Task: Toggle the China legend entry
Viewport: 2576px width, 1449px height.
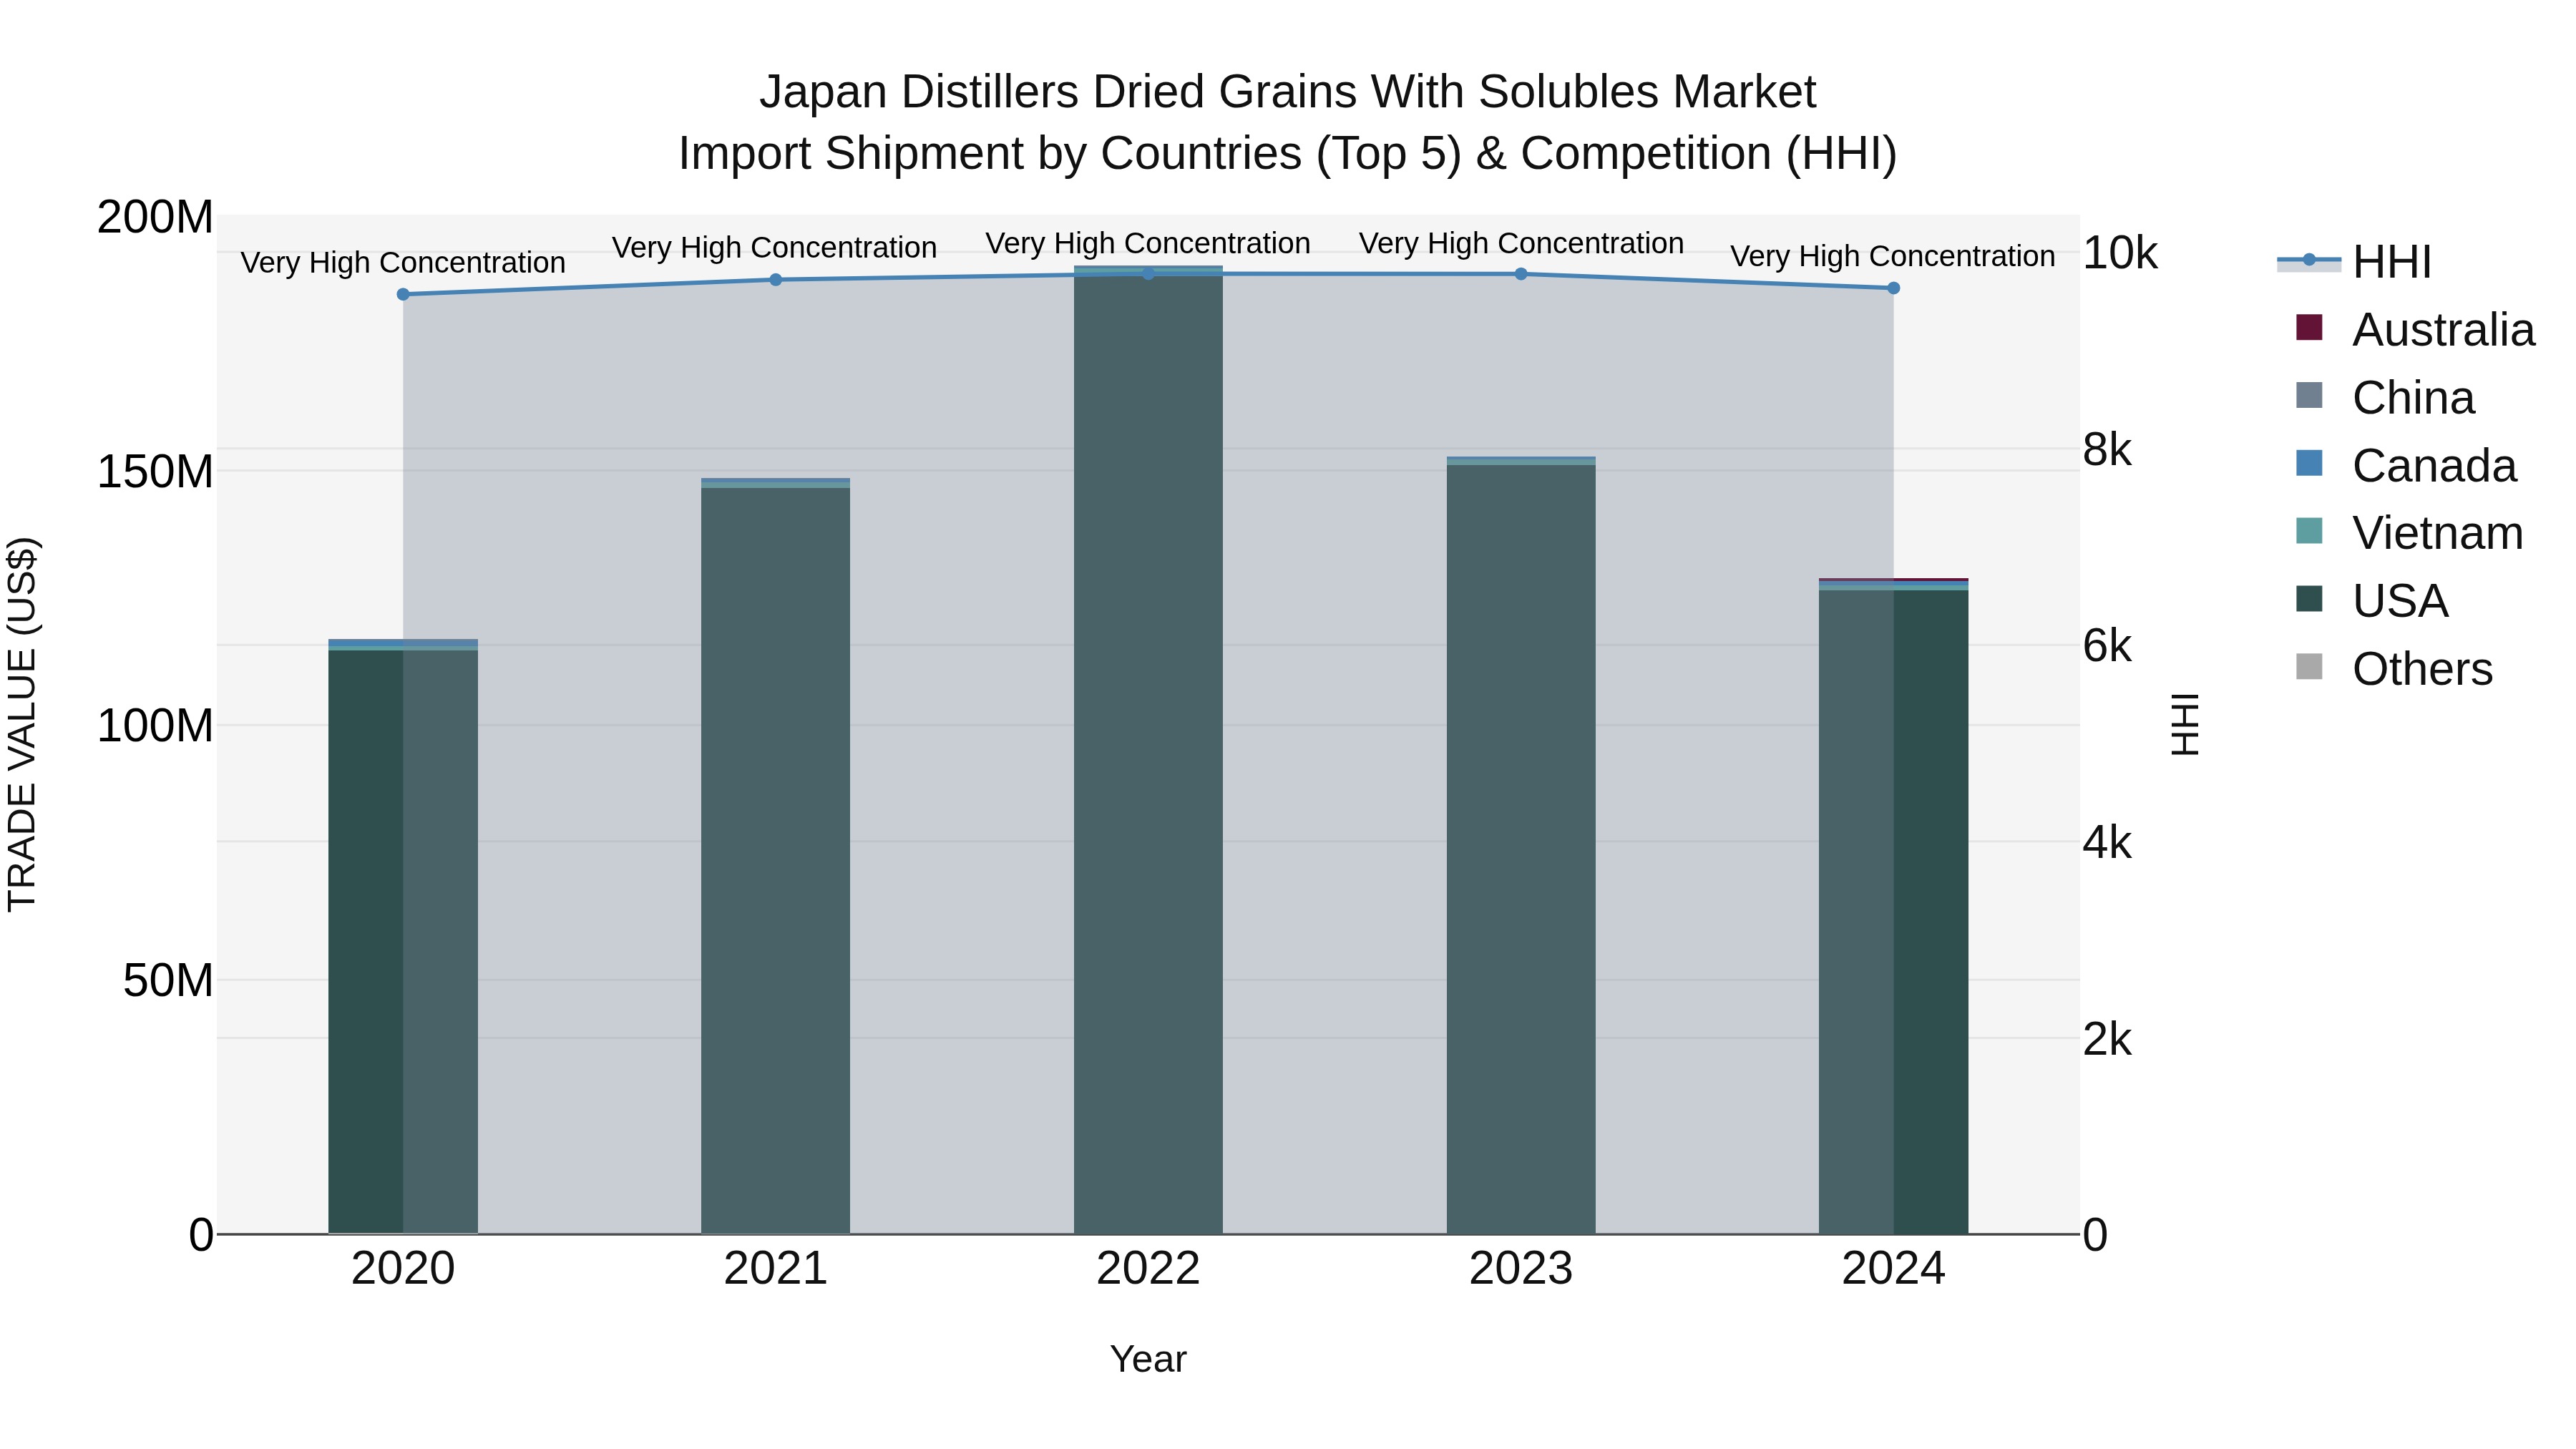Action: pos(2385,398)
